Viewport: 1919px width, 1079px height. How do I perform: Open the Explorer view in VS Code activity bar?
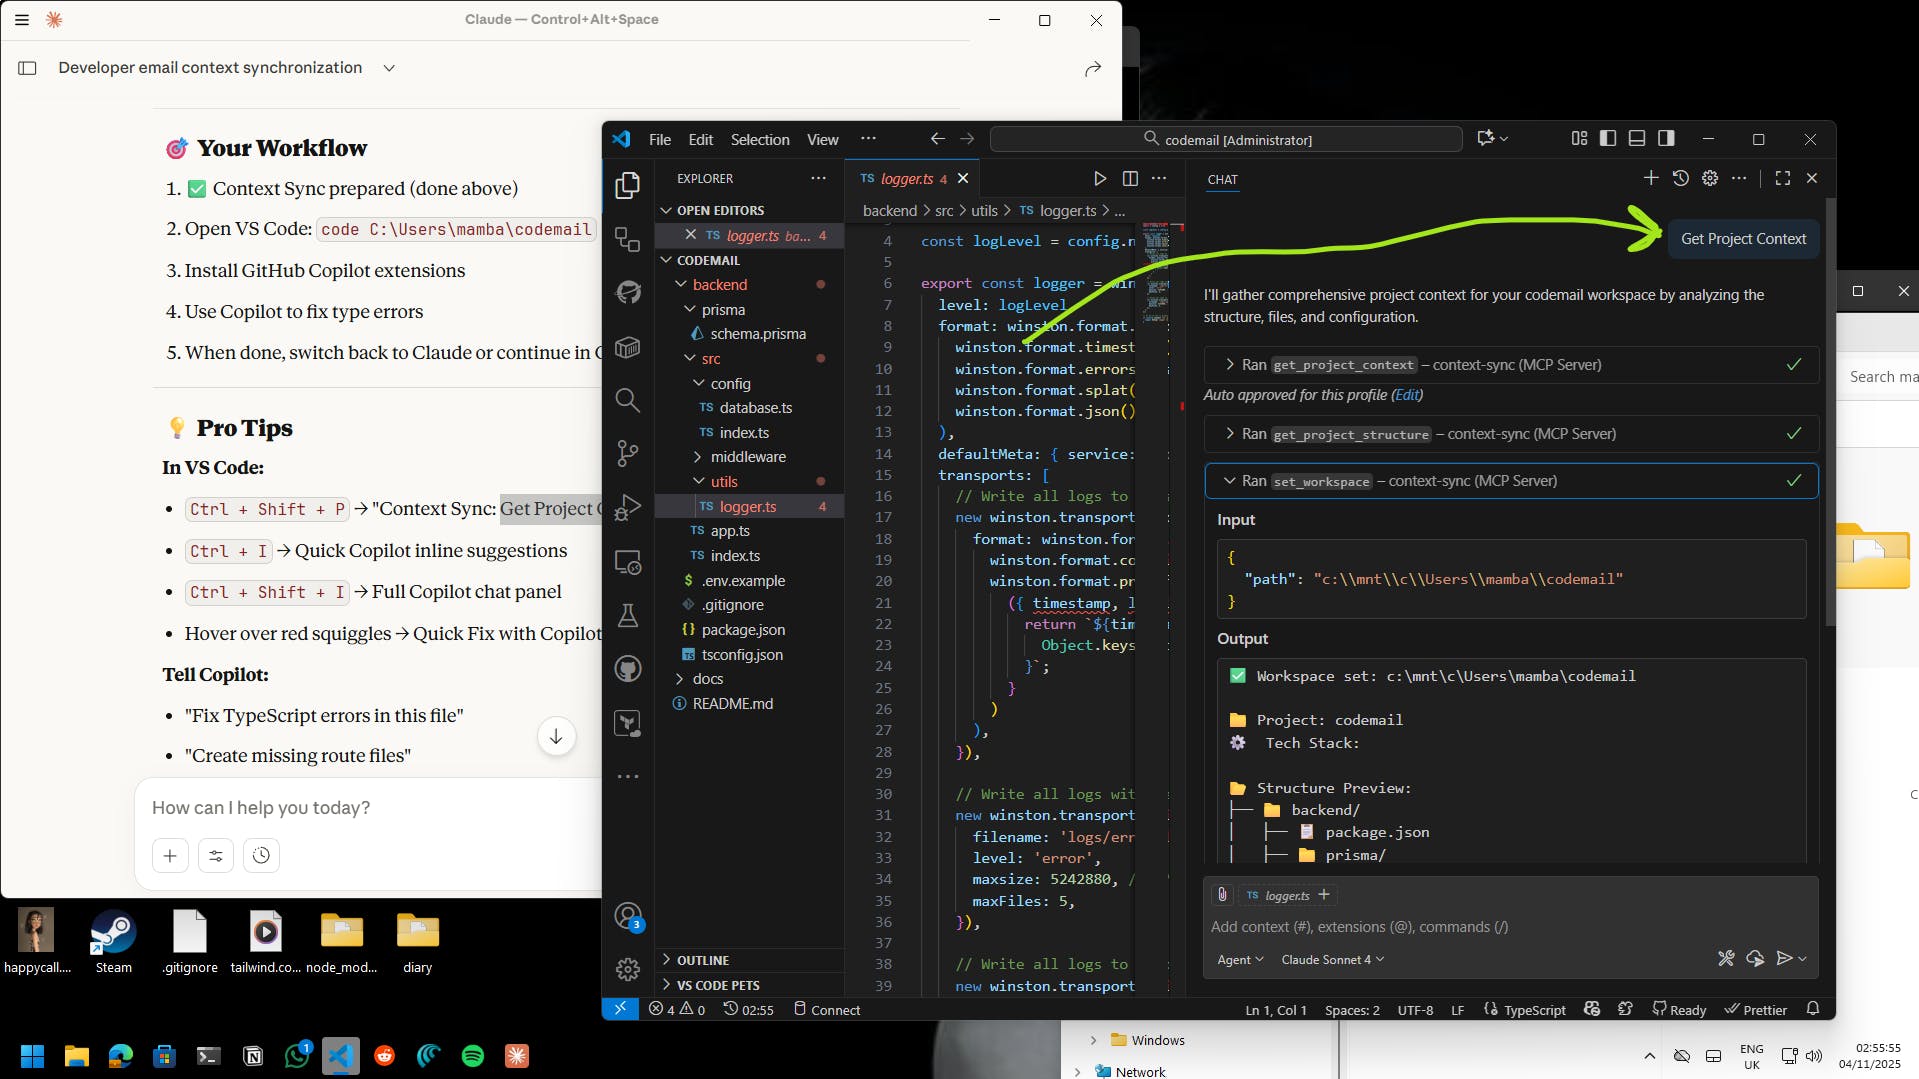(627, 184)
